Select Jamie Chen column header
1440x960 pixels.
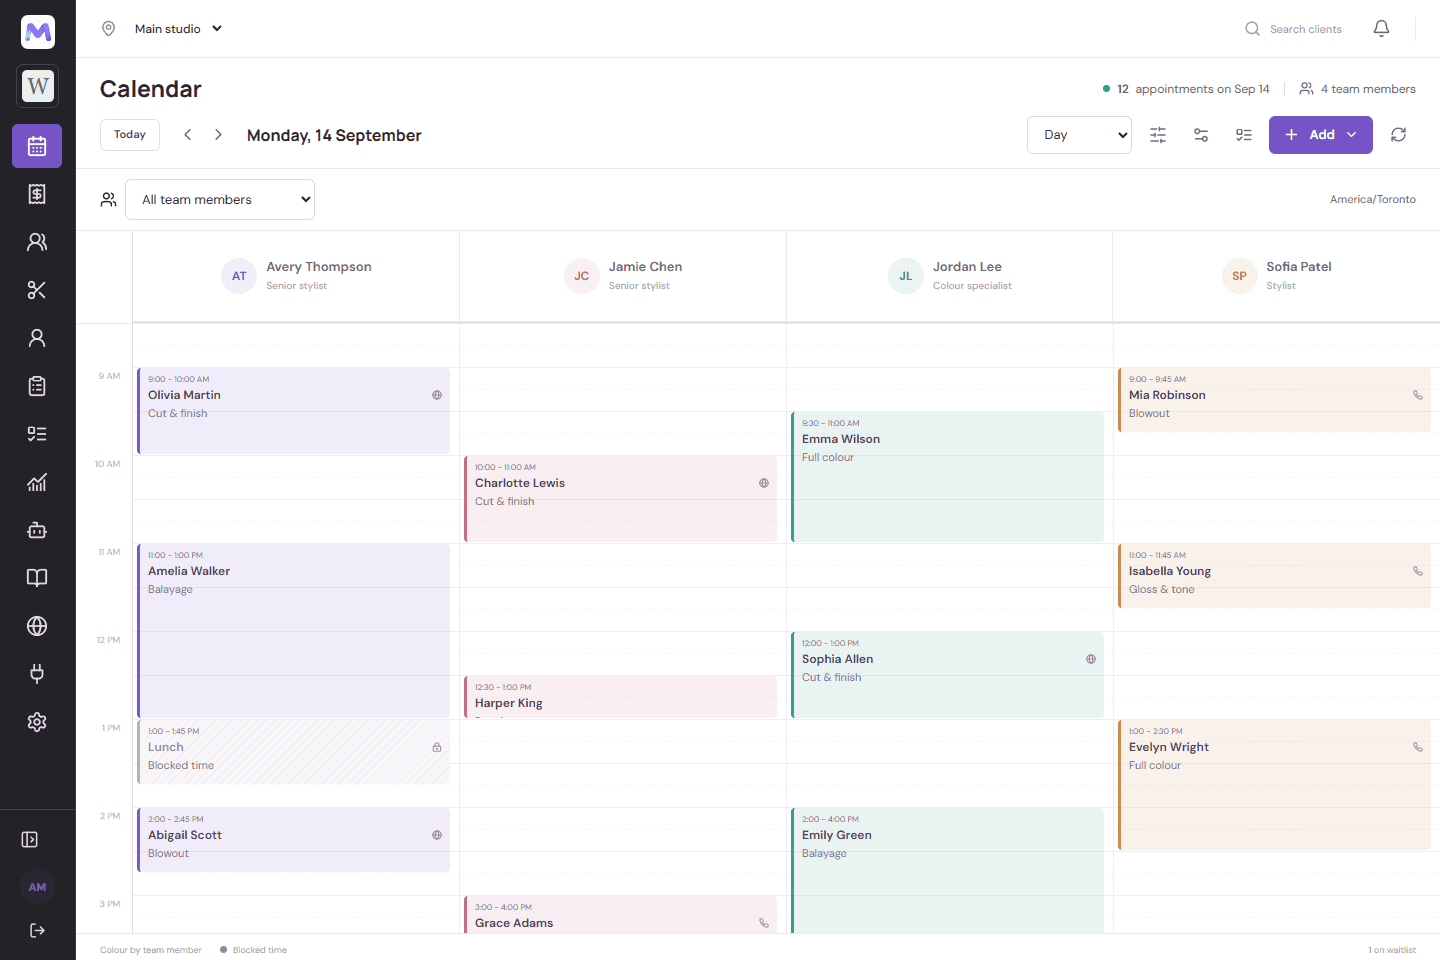[623, 276]
